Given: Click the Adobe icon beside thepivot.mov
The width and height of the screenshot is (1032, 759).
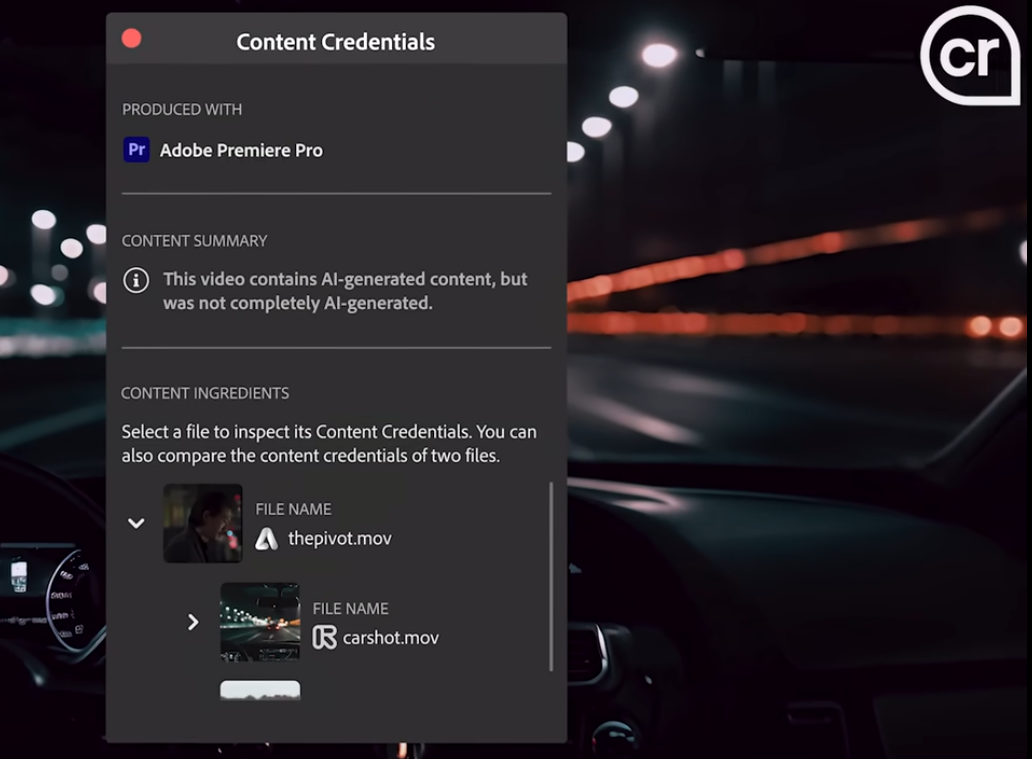Looking at the screenshot, I should (267, 538).
